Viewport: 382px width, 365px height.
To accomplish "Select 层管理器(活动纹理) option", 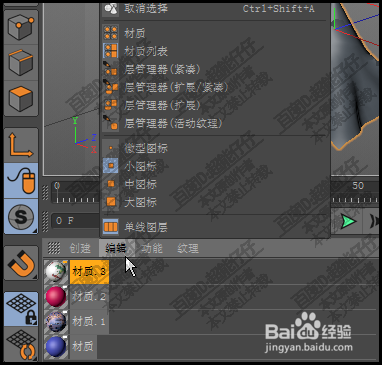I will point(215,123).
